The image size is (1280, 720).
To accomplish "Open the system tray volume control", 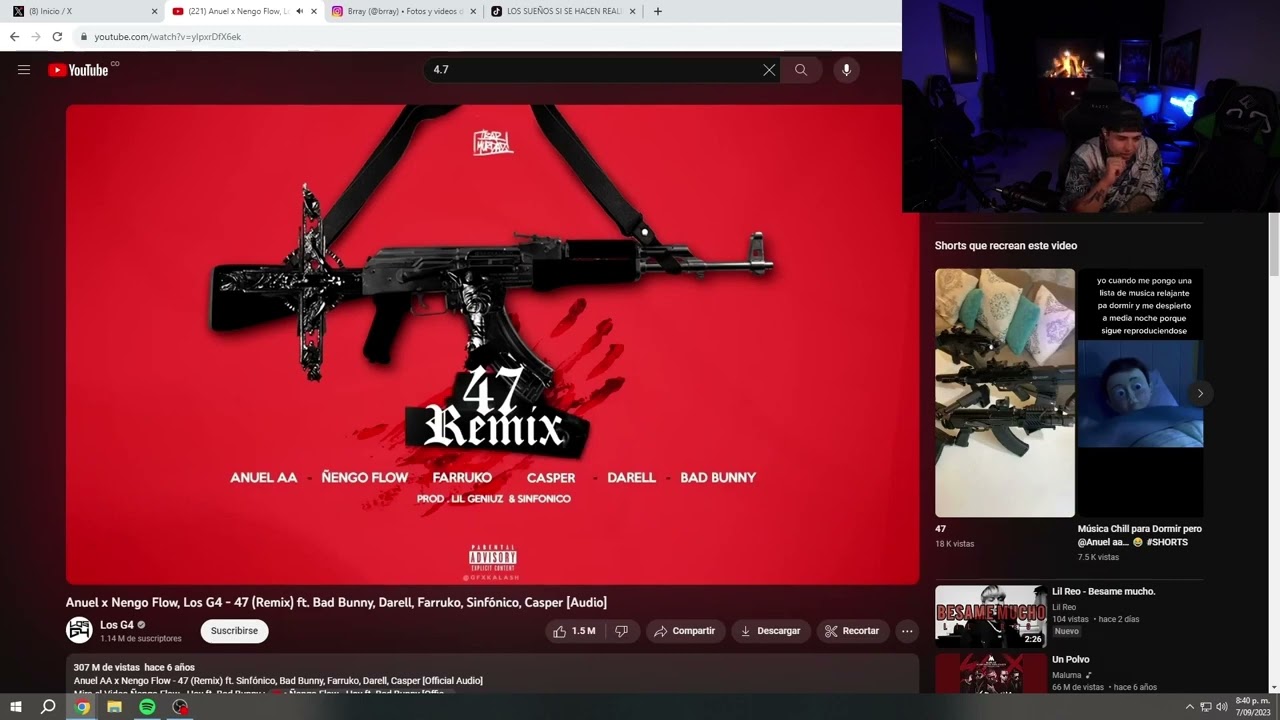I will pos(1221,707).
